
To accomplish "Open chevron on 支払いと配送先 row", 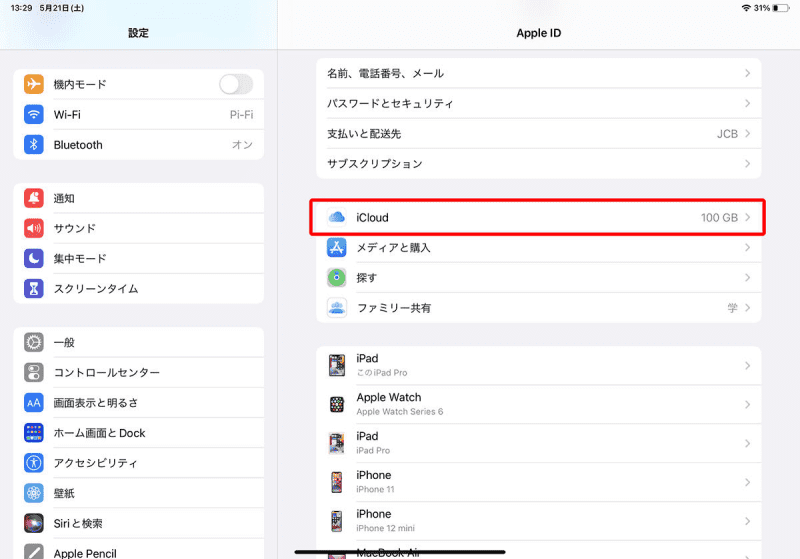I will tap(747, 134).
